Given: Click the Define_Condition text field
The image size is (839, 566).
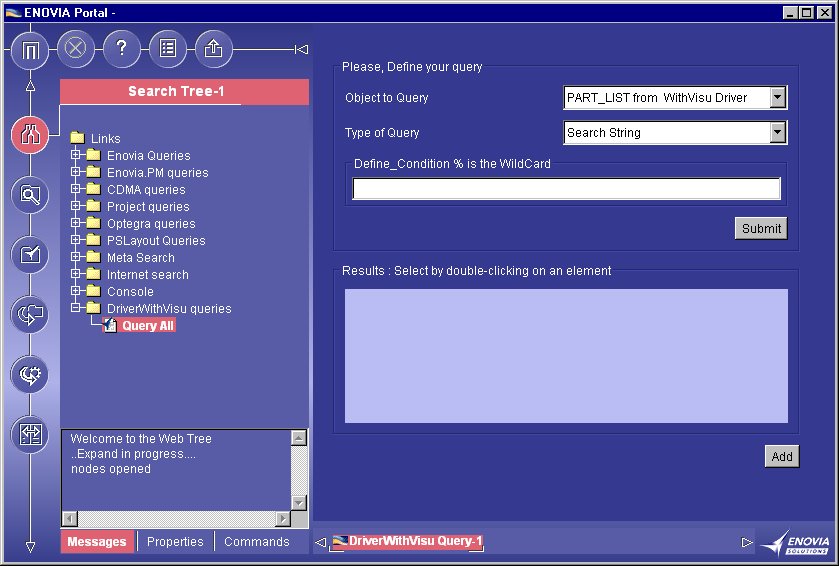Looking at the screenshot, I should click(x=566, y=189).
